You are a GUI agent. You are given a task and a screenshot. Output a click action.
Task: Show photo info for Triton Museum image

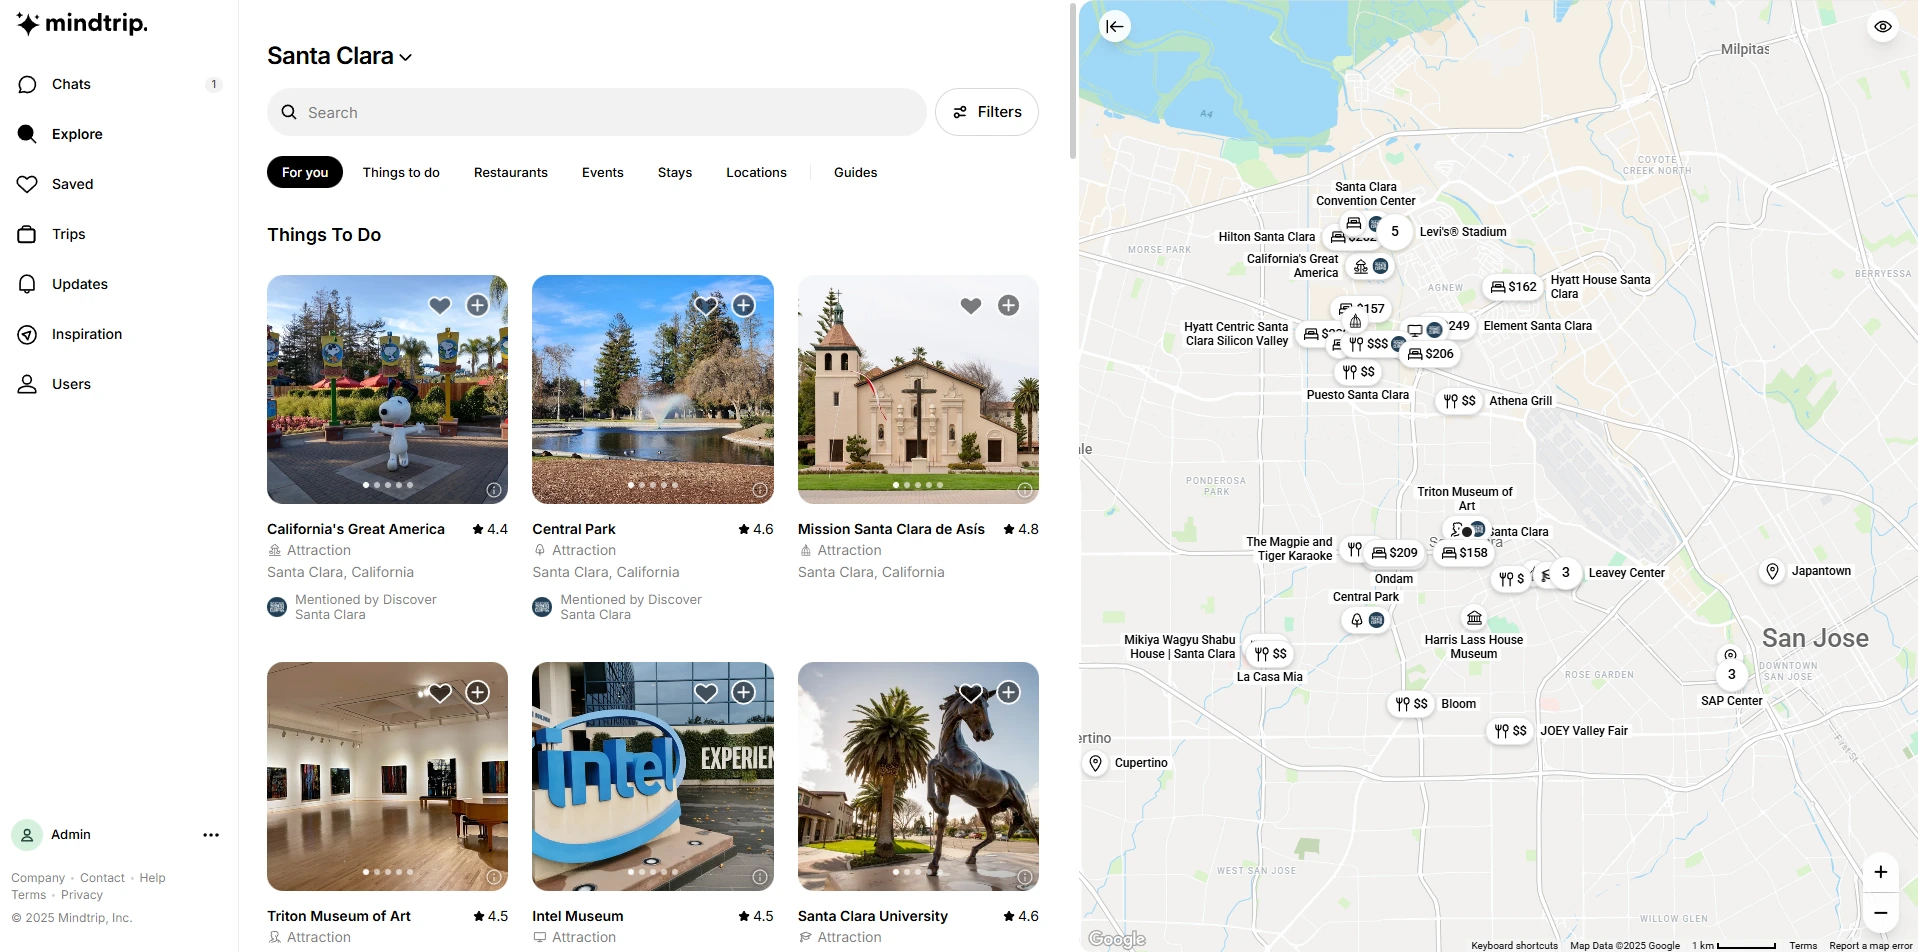point(494,877)
